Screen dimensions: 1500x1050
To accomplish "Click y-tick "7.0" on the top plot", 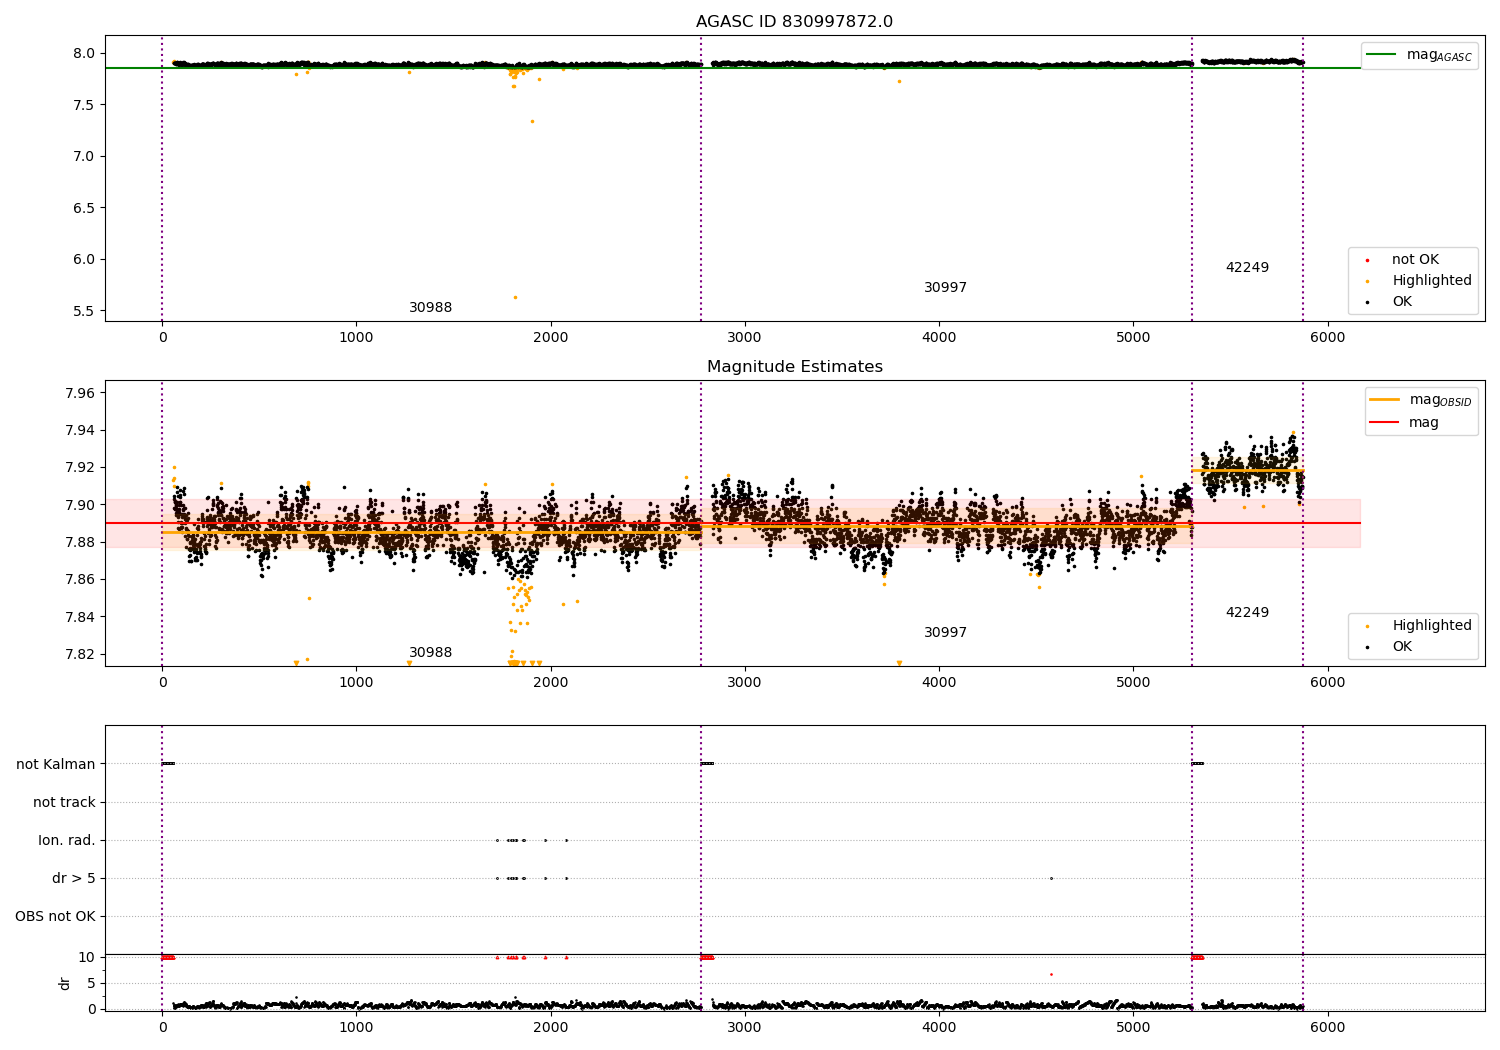I will pyautogui.click(x=83, y=157).
